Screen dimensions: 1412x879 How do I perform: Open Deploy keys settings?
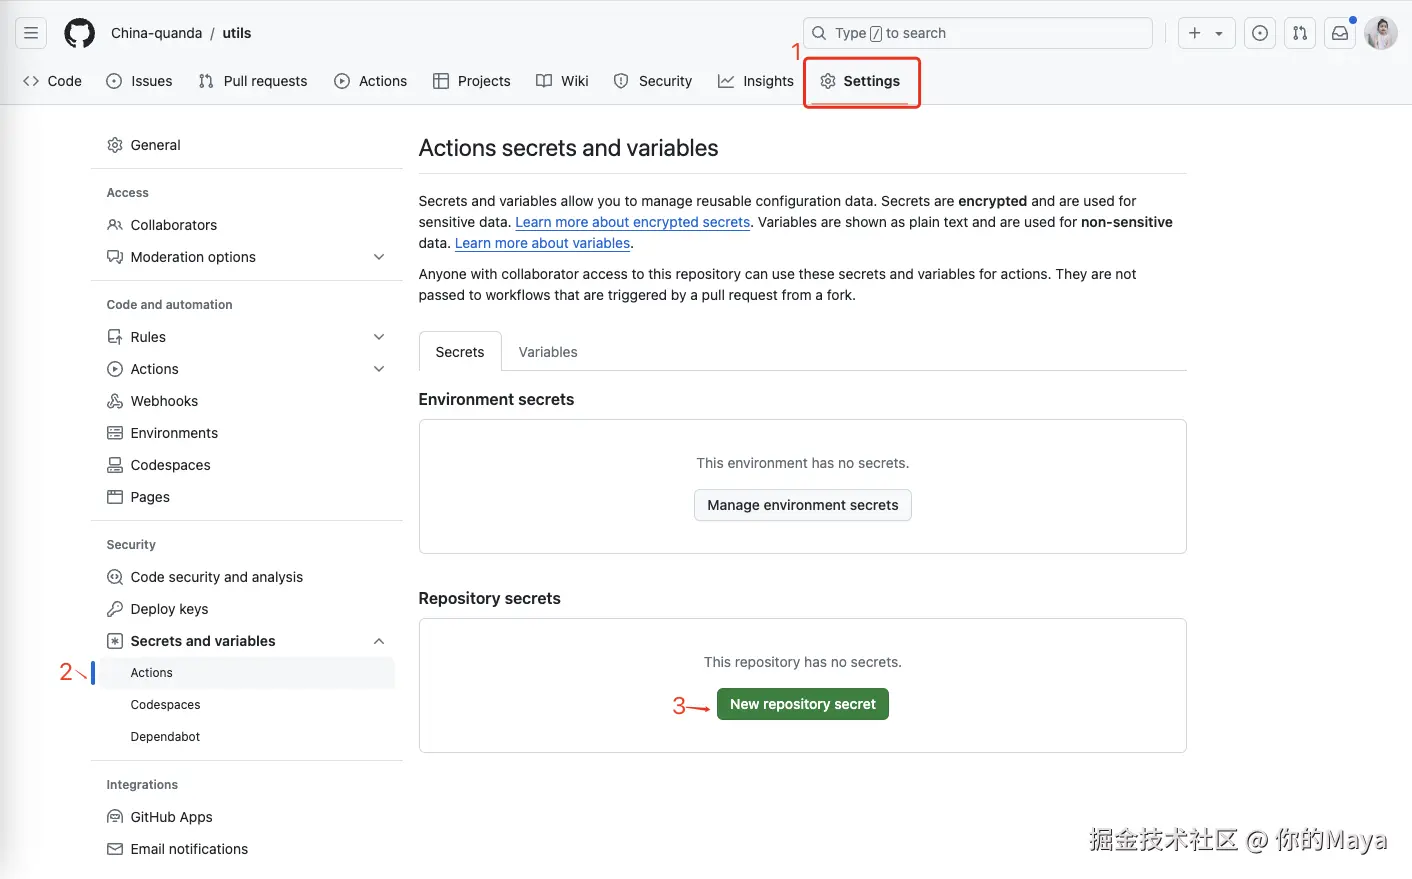[169, 609]
